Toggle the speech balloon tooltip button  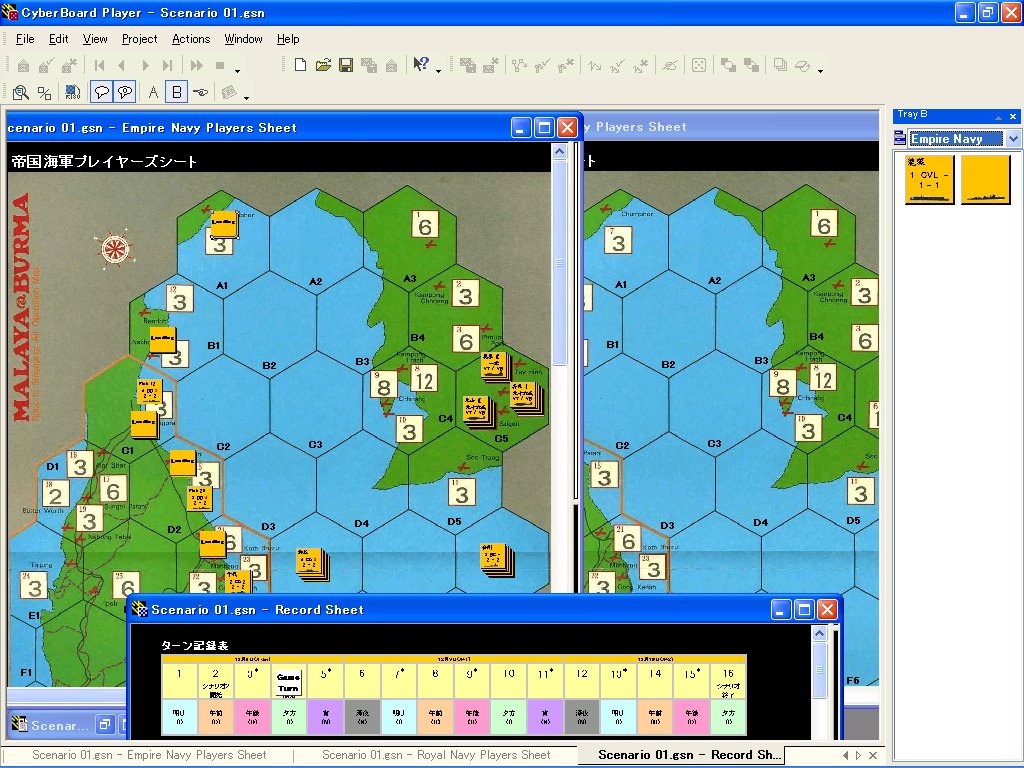tap(102, 92)
